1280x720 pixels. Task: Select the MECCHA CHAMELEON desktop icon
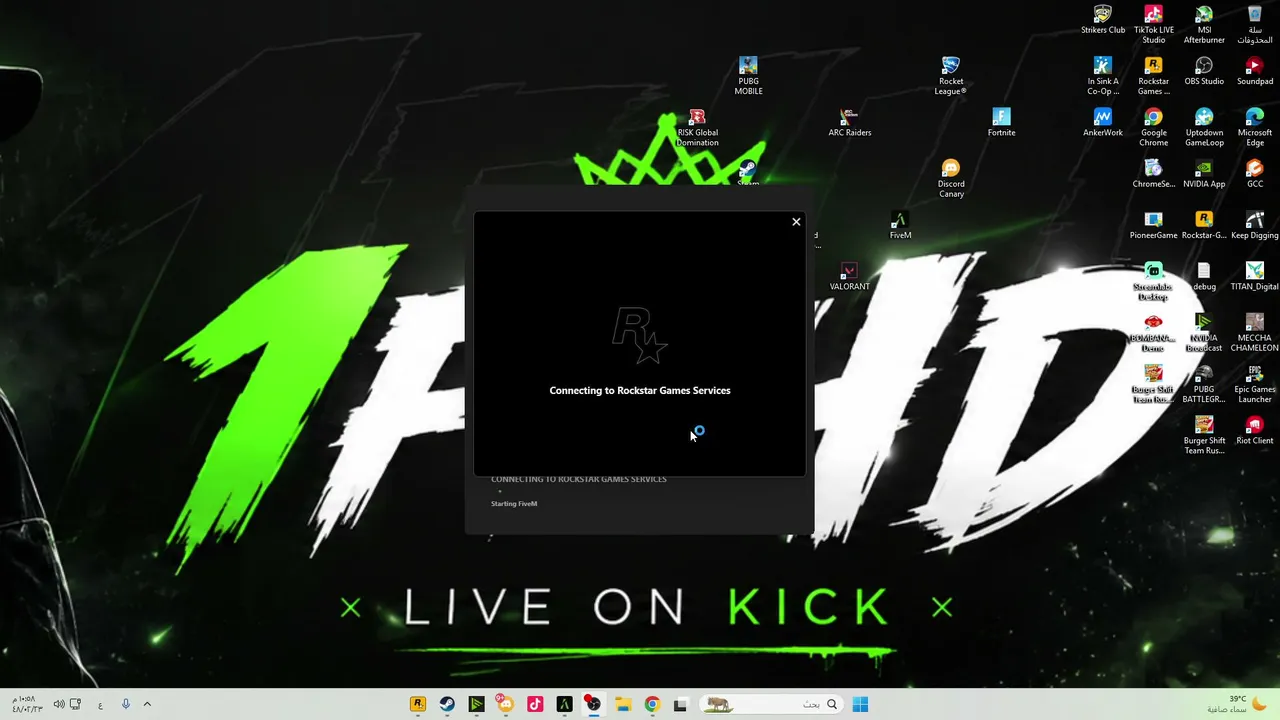tap(1255, 333)
